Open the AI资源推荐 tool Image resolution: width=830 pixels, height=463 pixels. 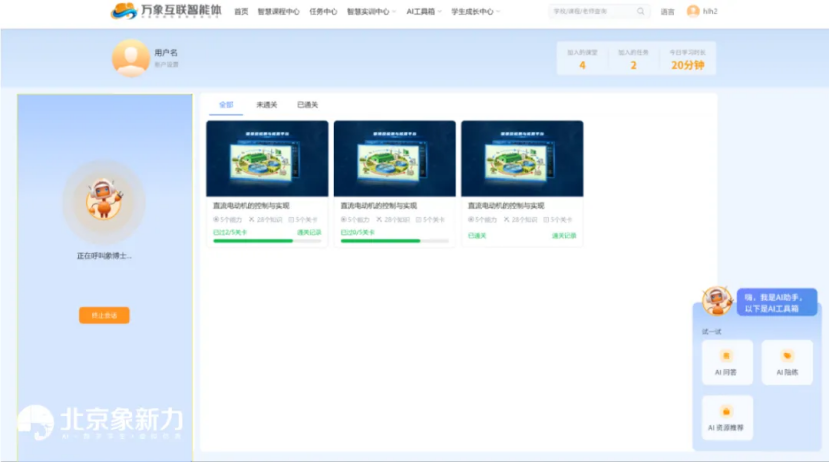click(x=726, y=417)
